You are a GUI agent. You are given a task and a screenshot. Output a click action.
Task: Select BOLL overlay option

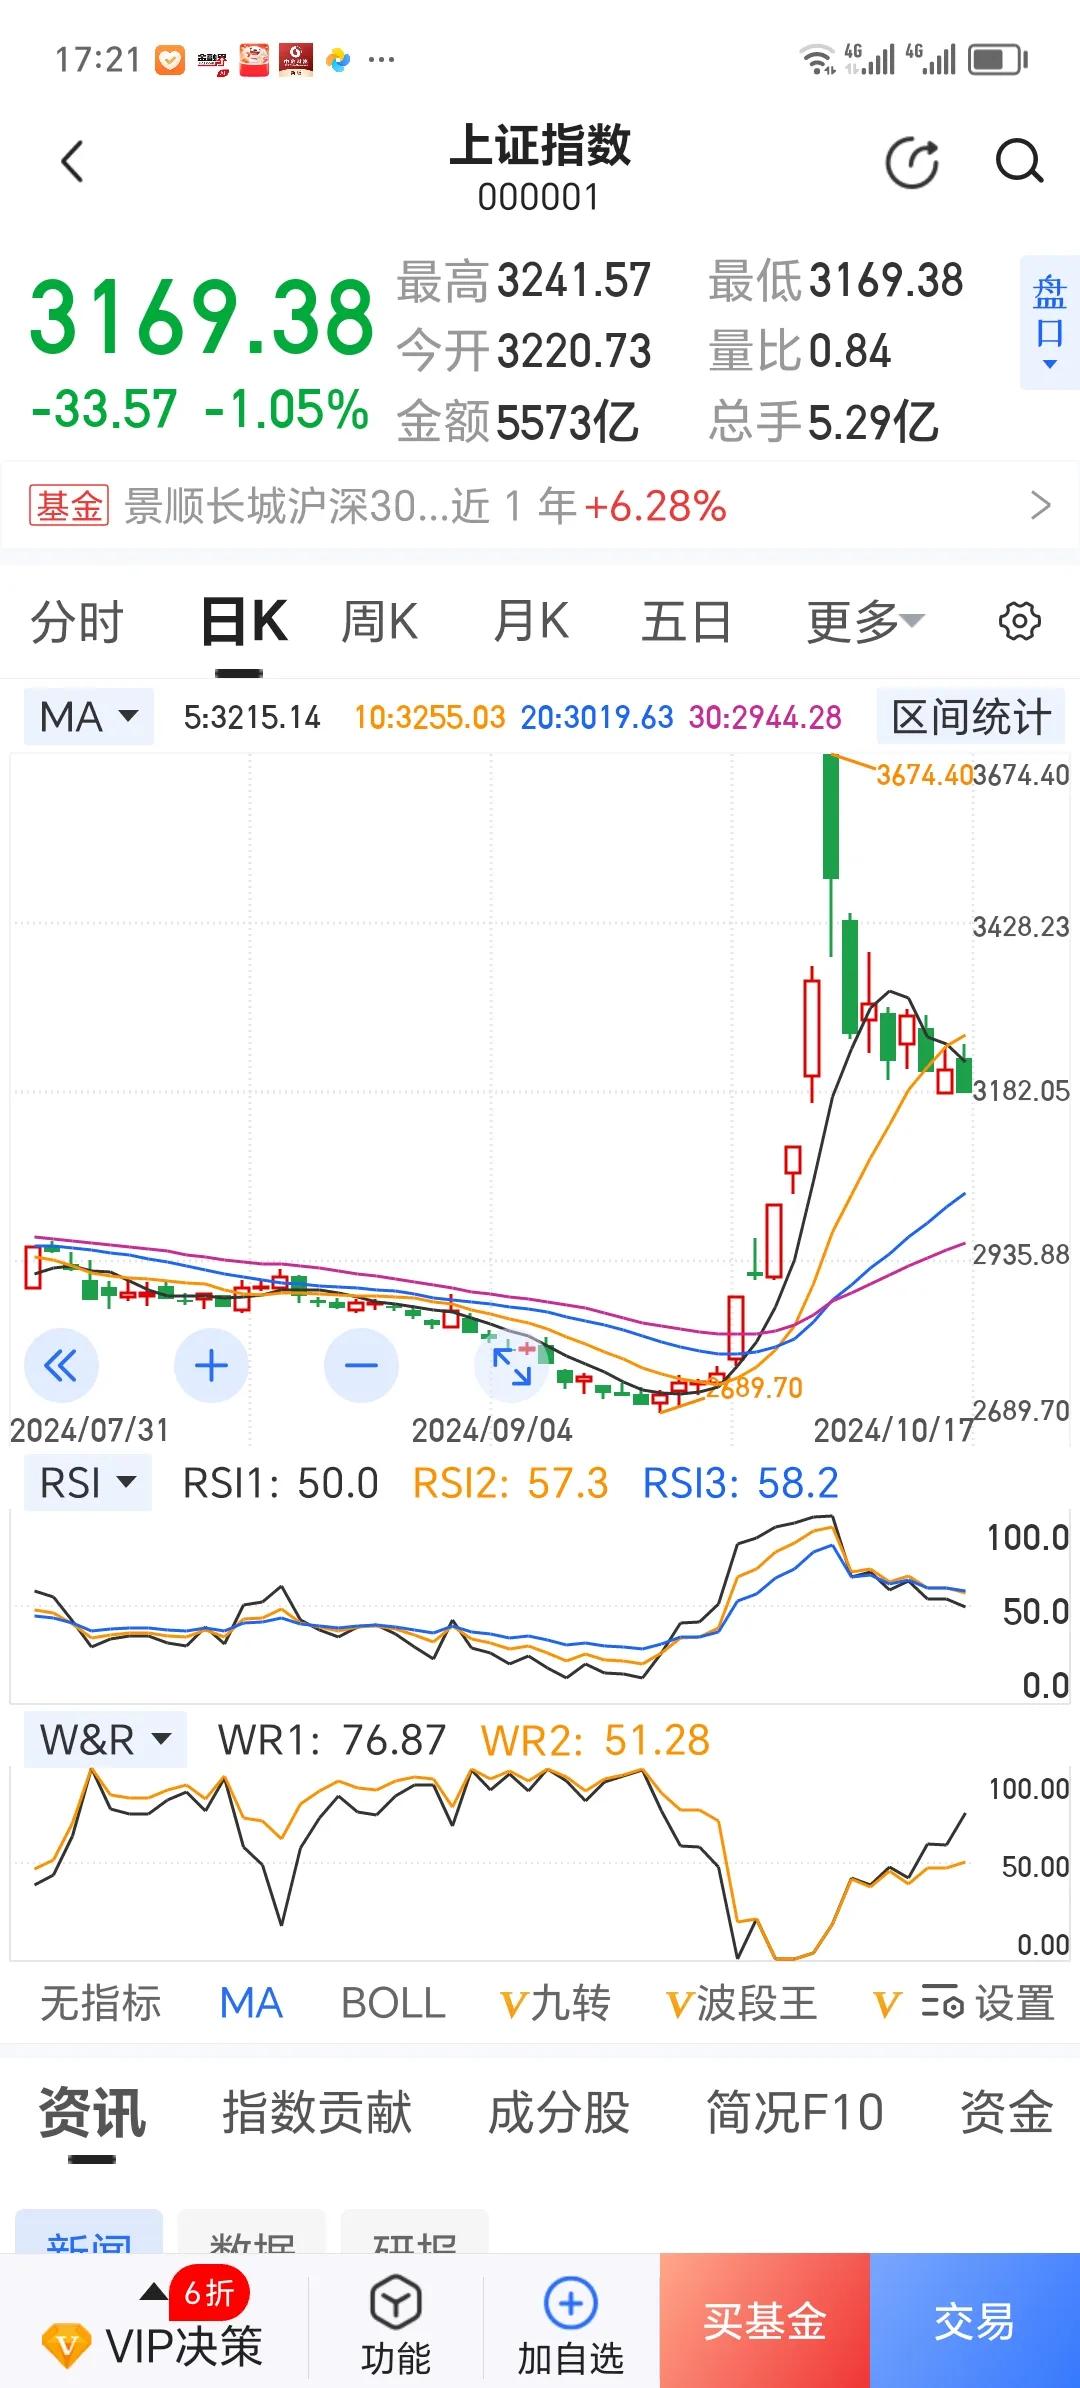pyautogui.click(x=393, y=2004)
